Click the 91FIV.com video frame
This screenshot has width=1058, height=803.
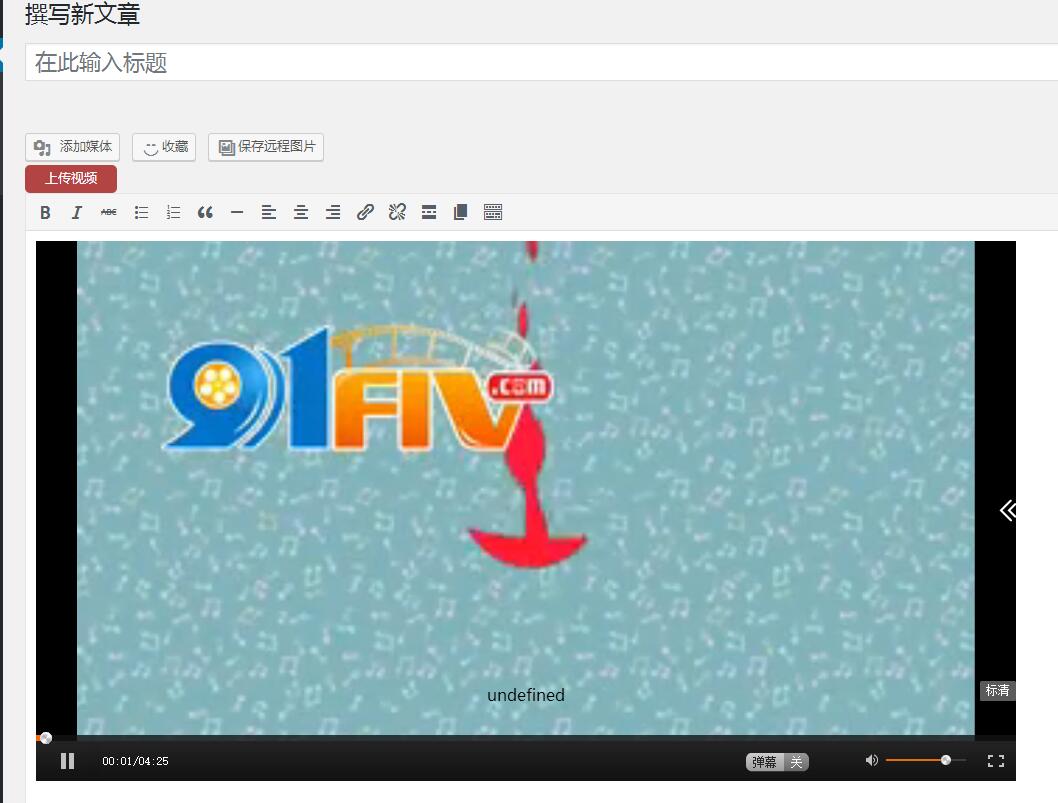pos(526,488)
